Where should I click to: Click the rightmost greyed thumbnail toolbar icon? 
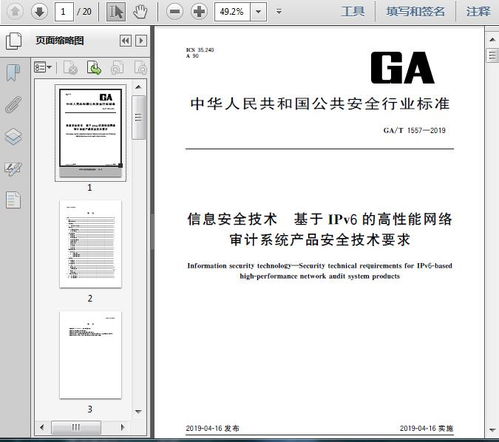(141, 68)
